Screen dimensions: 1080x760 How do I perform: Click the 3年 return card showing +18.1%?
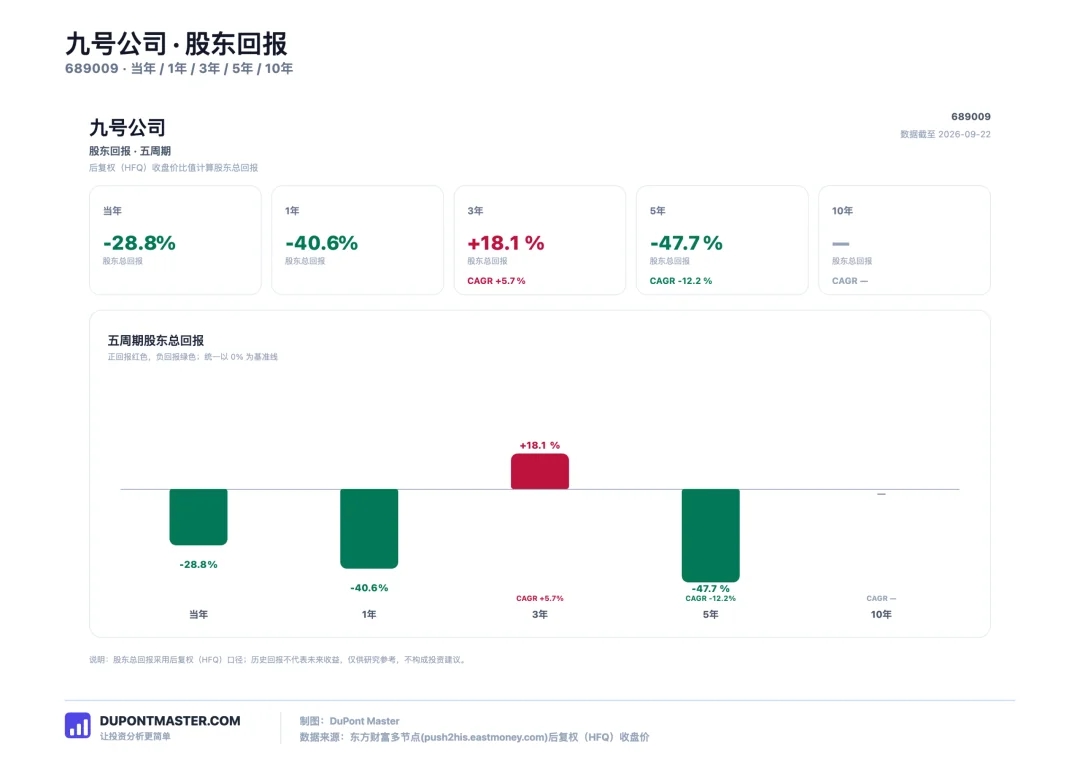tap(540, 240)
